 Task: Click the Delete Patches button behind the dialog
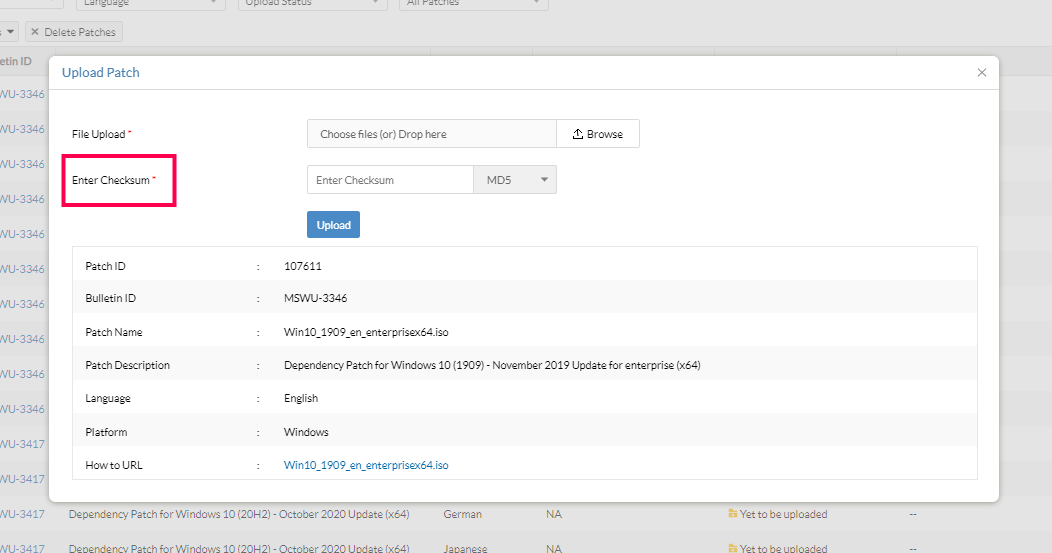pos(74,32)
